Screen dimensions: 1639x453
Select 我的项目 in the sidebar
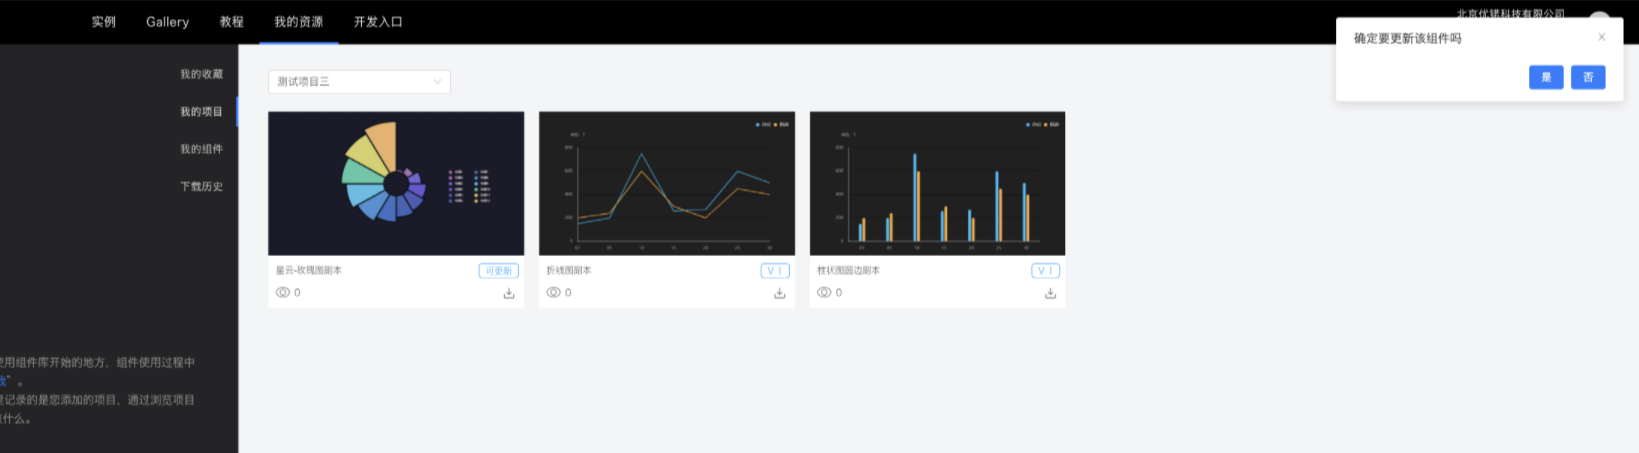pyautogui.click(x=201, y=111)
